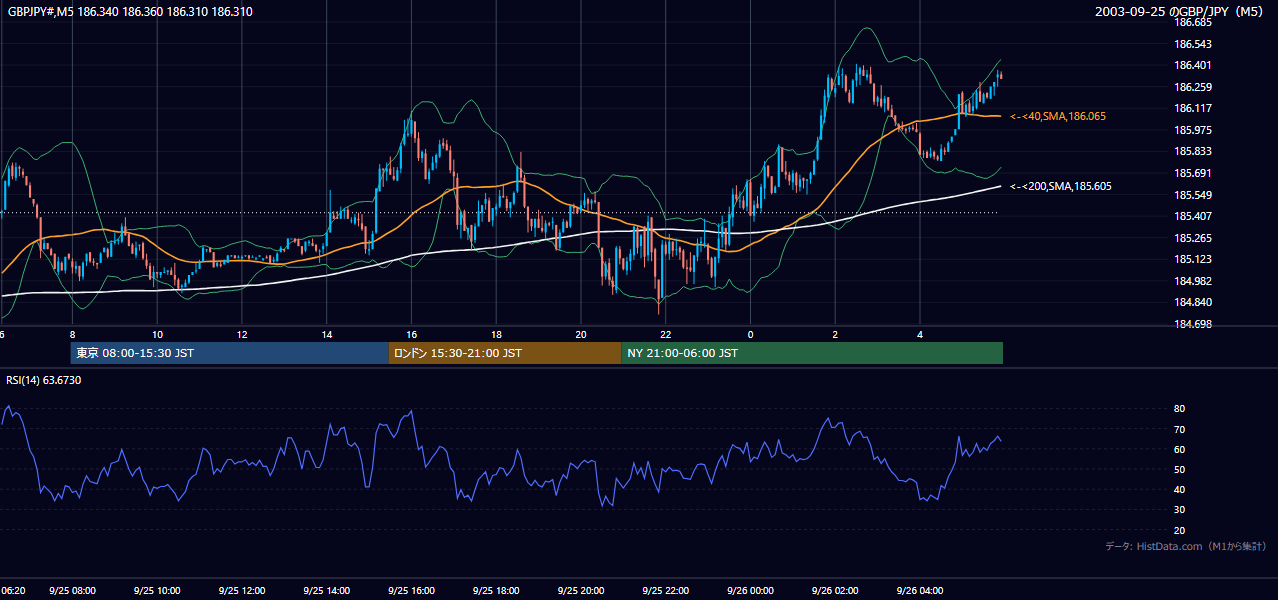1278x600 pixels.
Task: Click price axis value 186.259
Action: click(x=1193, y=87)
